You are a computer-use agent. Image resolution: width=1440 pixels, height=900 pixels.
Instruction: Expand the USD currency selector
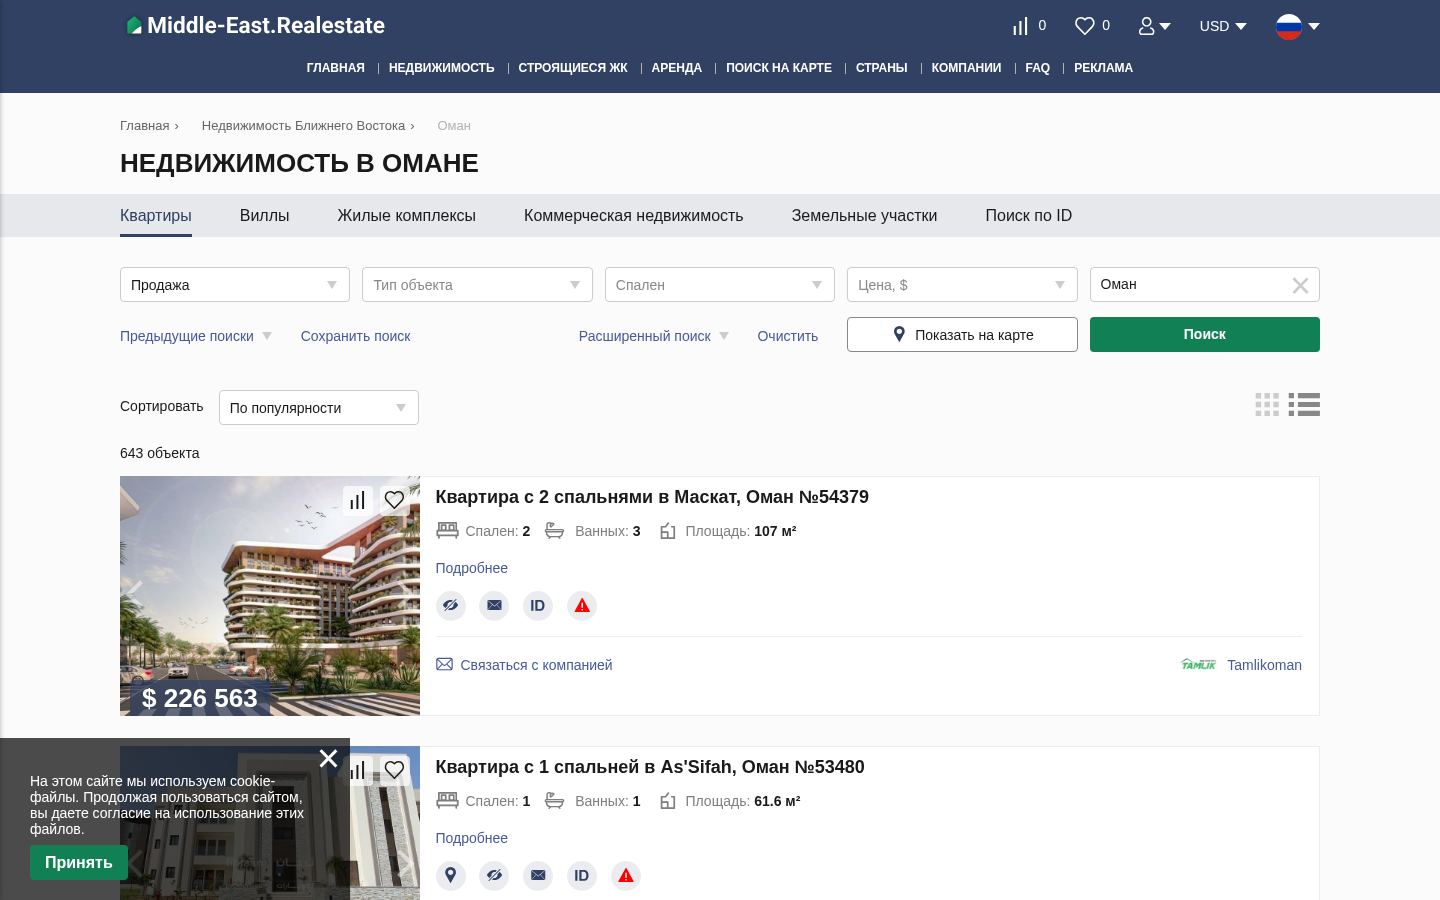point(1223,26)
